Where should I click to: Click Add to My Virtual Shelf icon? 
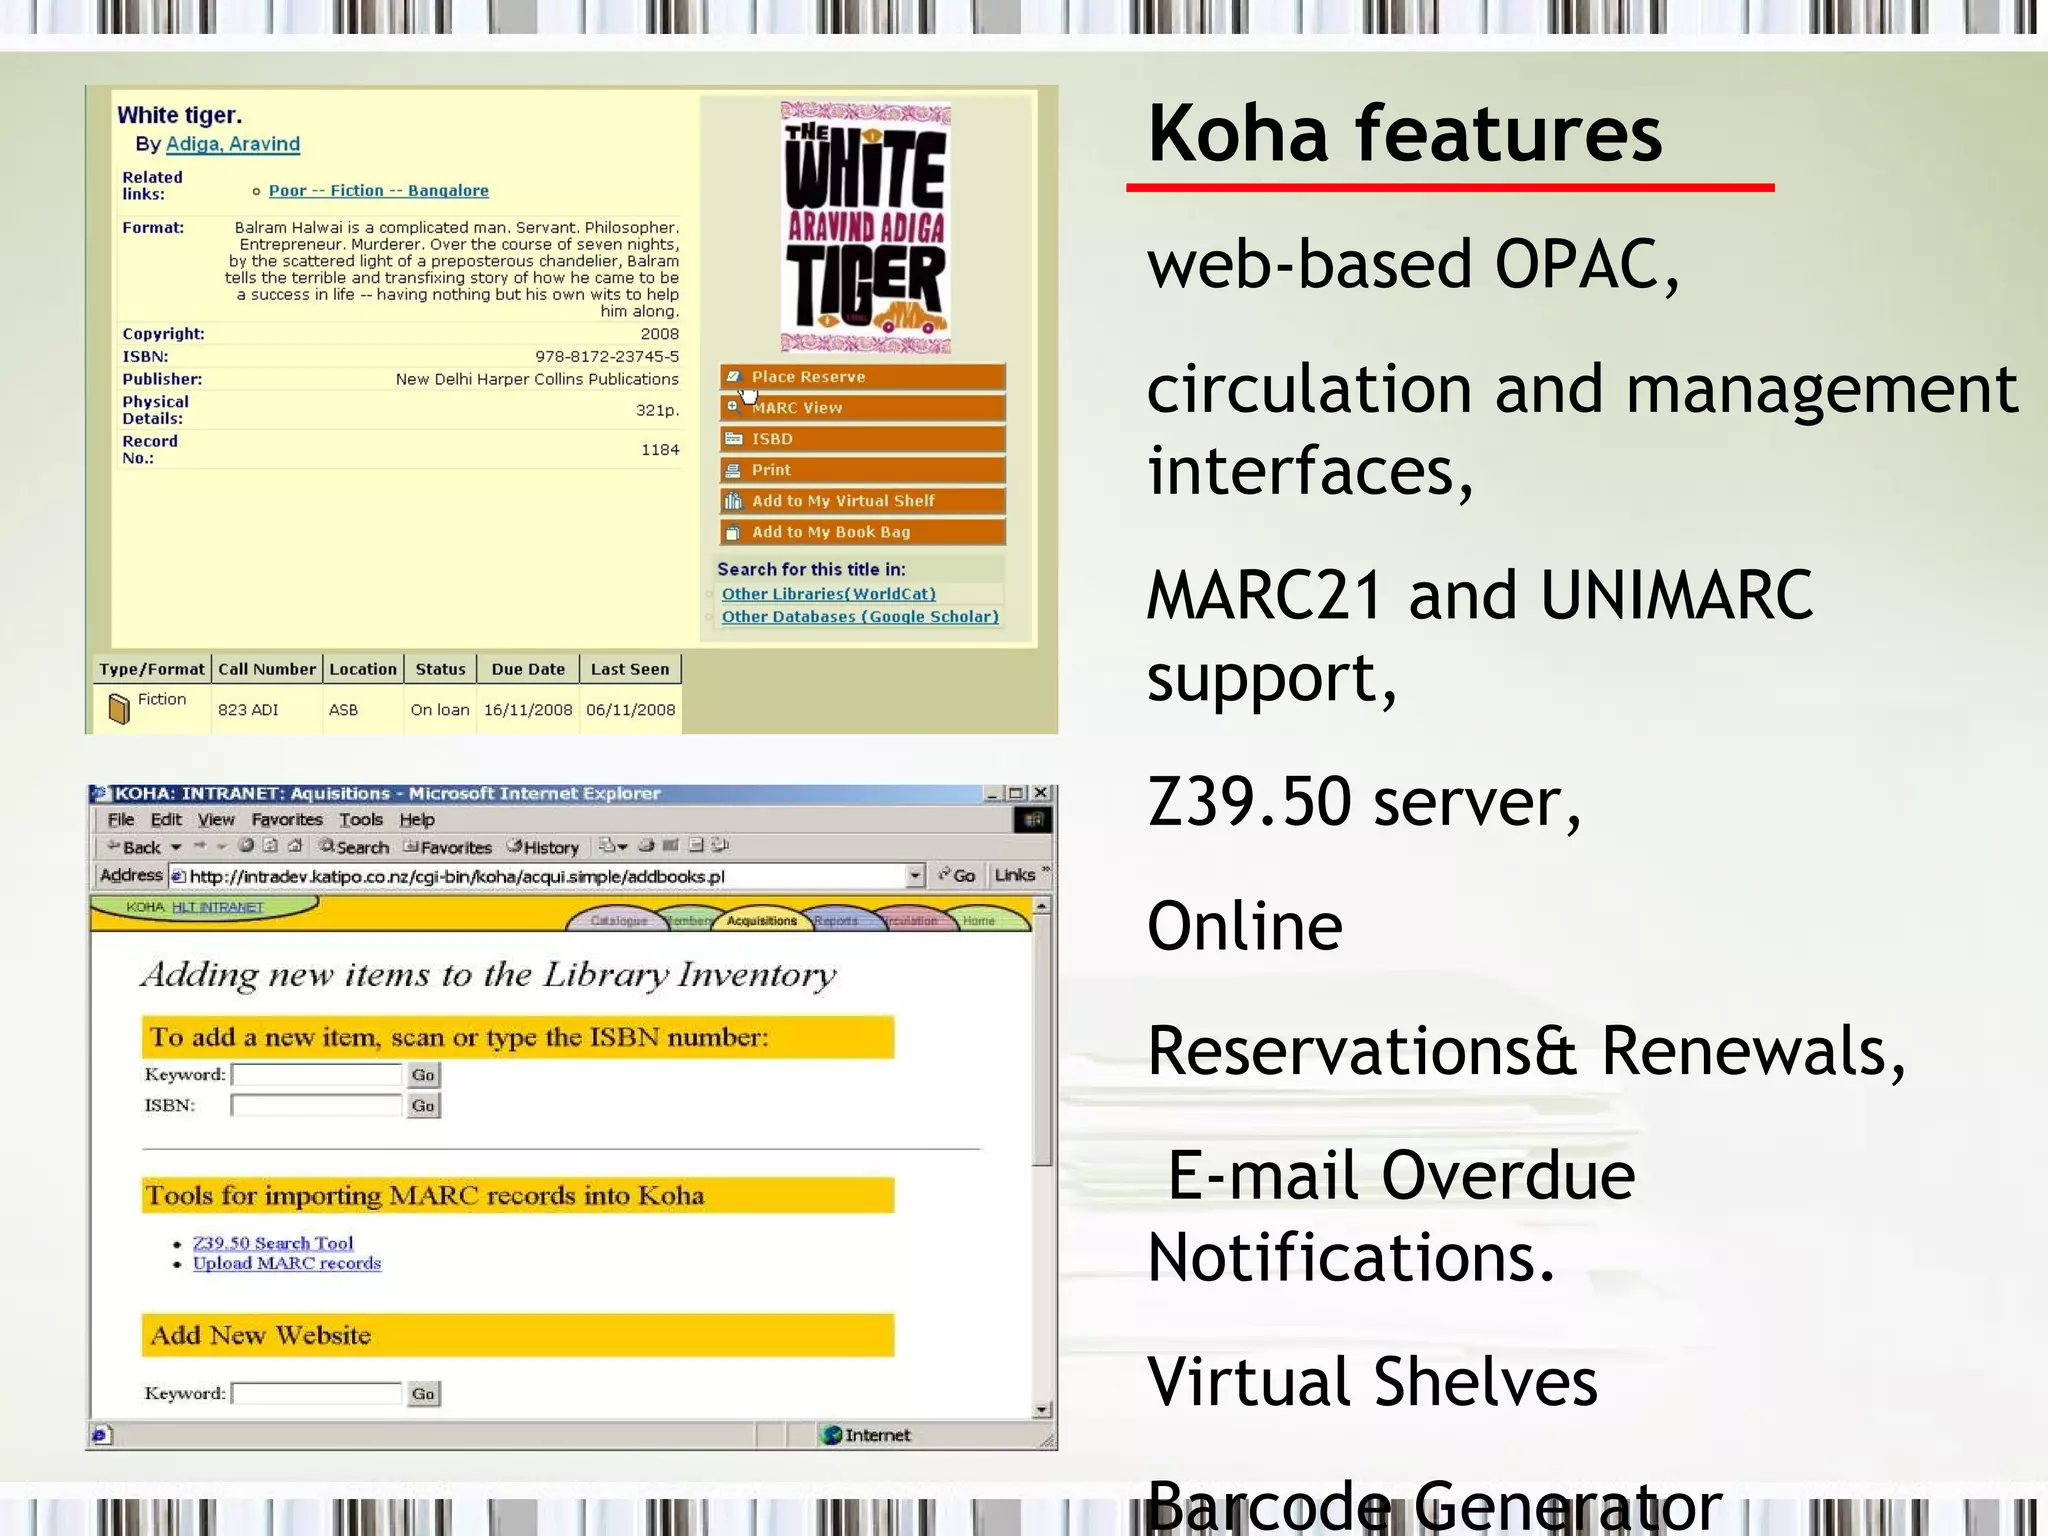(x=733, y=501)
